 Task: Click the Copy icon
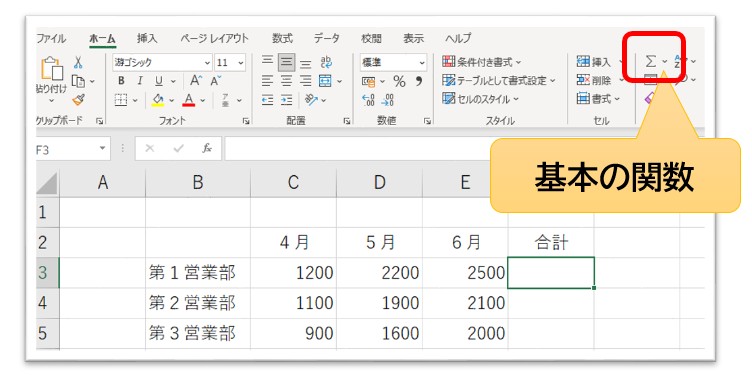pyautogui.click(x=78, y=81)
